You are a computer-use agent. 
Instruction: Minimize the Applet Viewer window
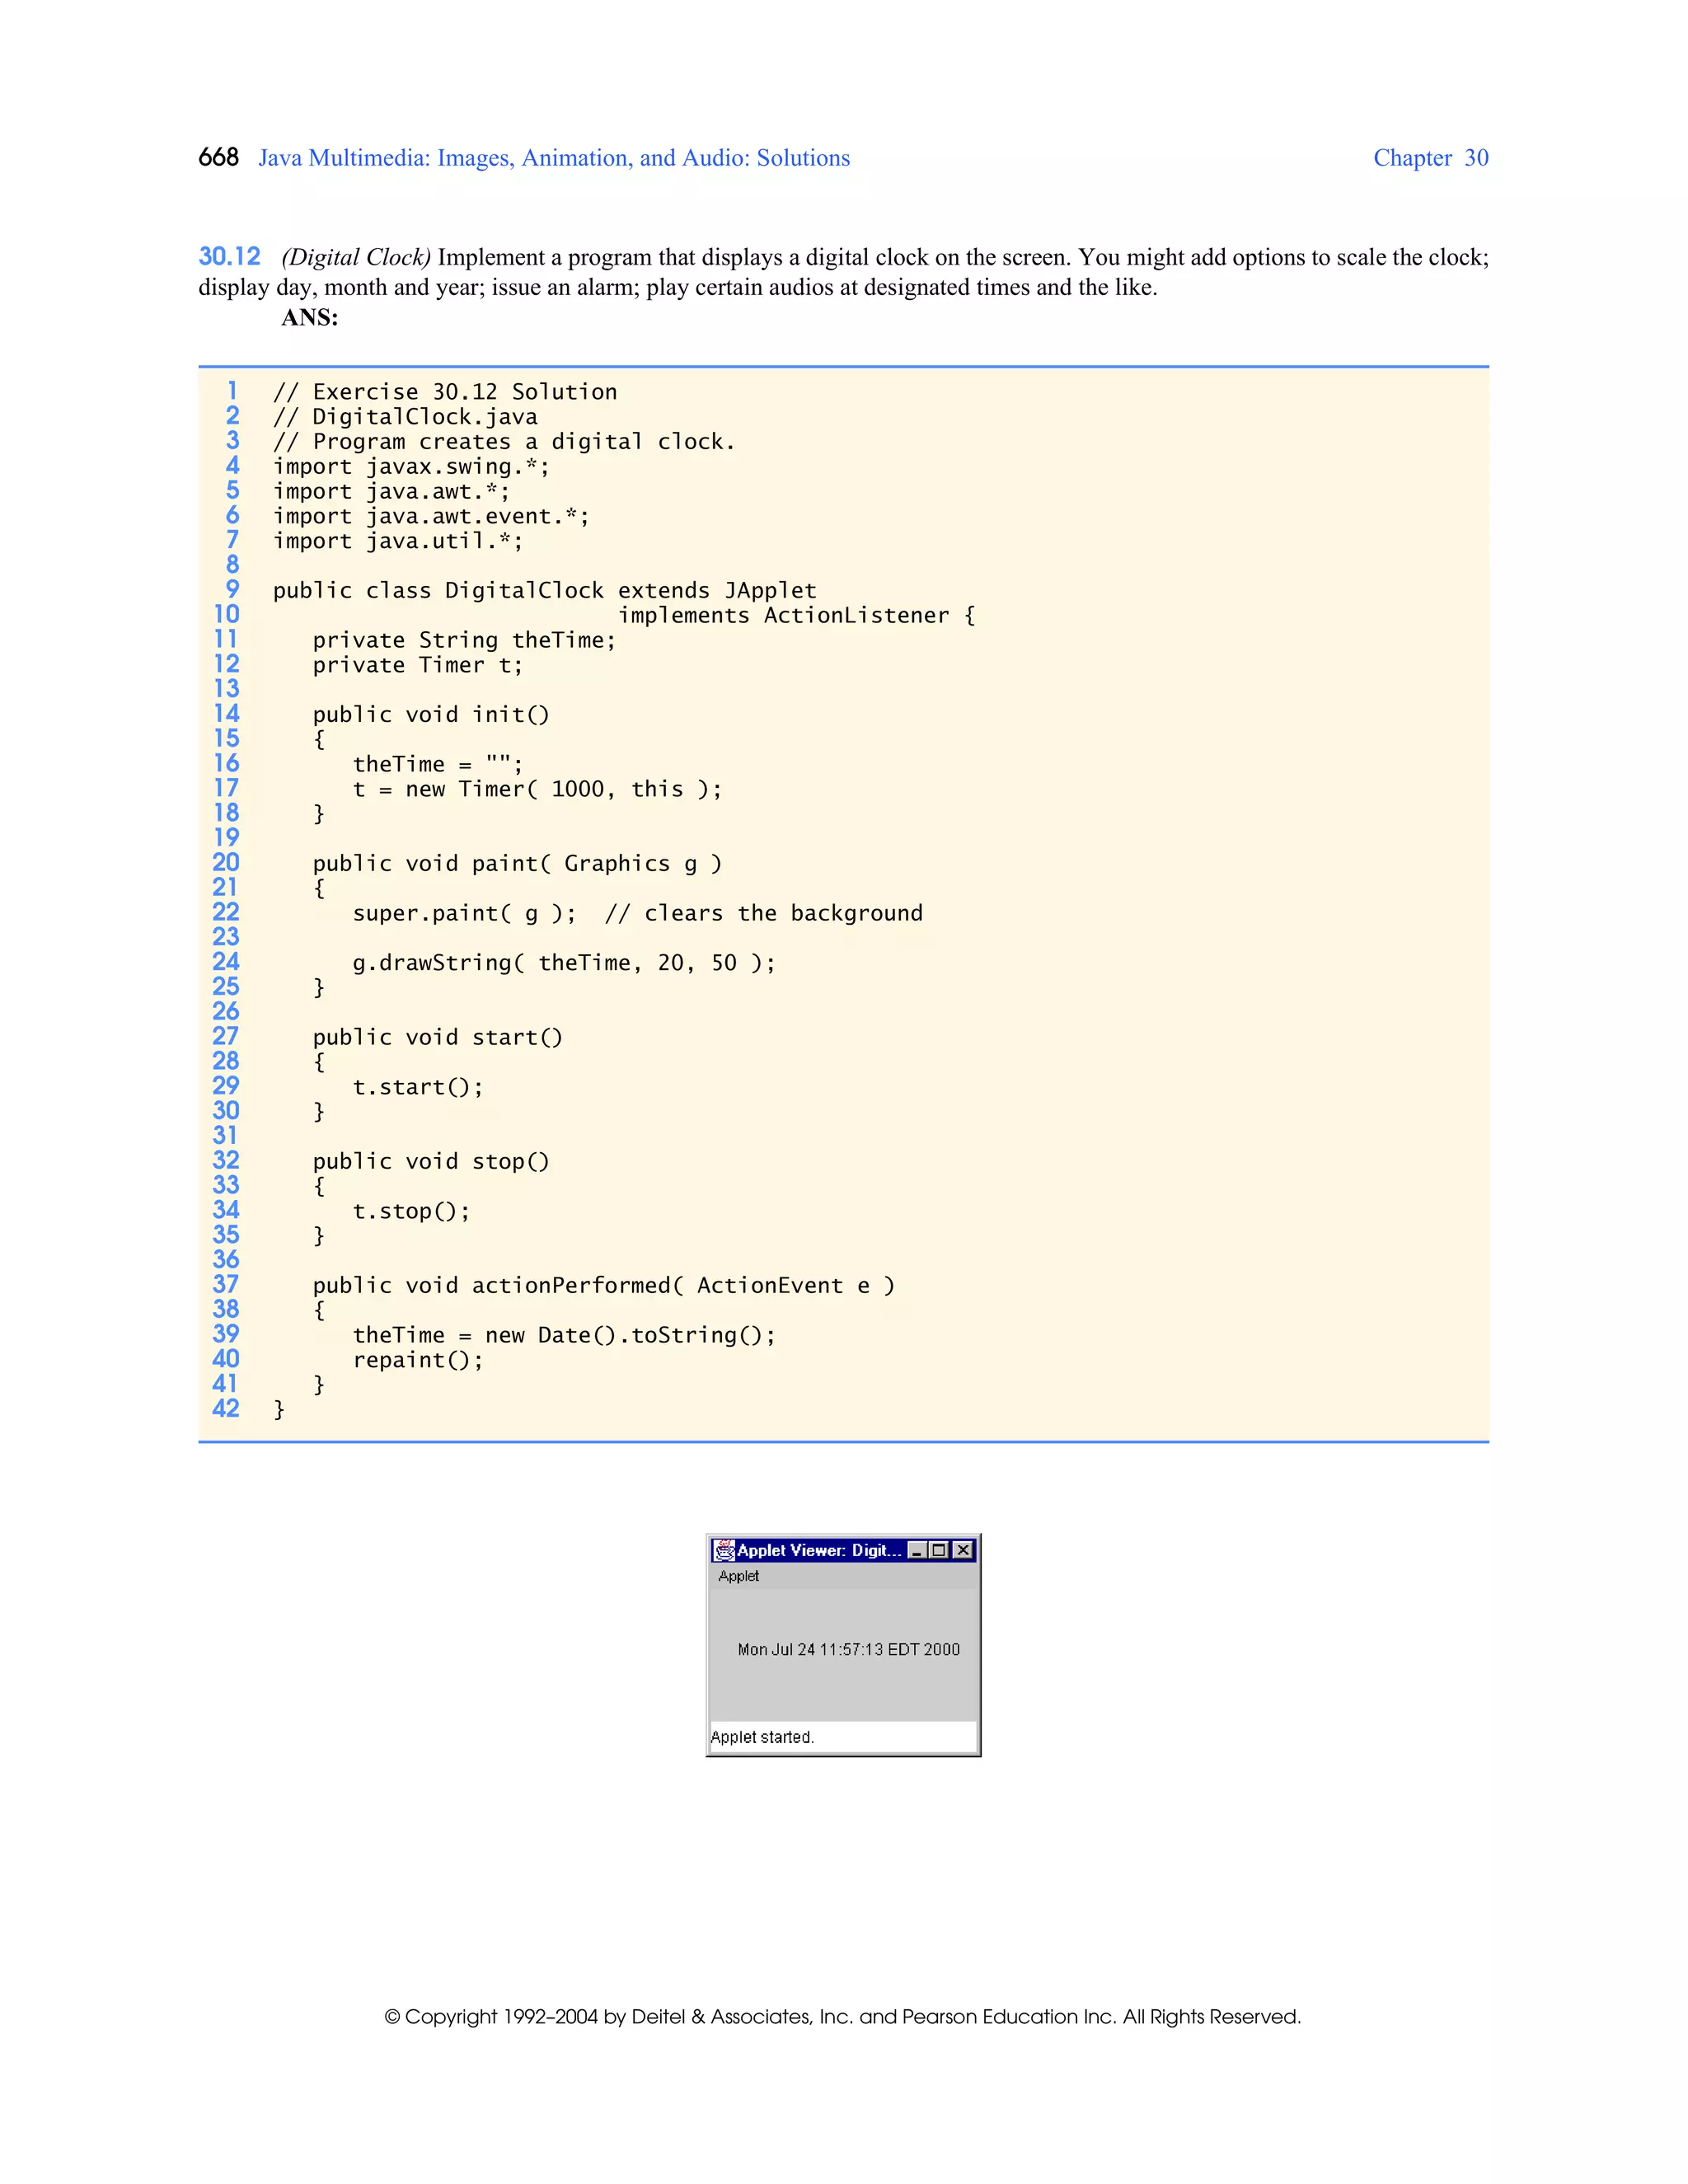coord(917,1550)
